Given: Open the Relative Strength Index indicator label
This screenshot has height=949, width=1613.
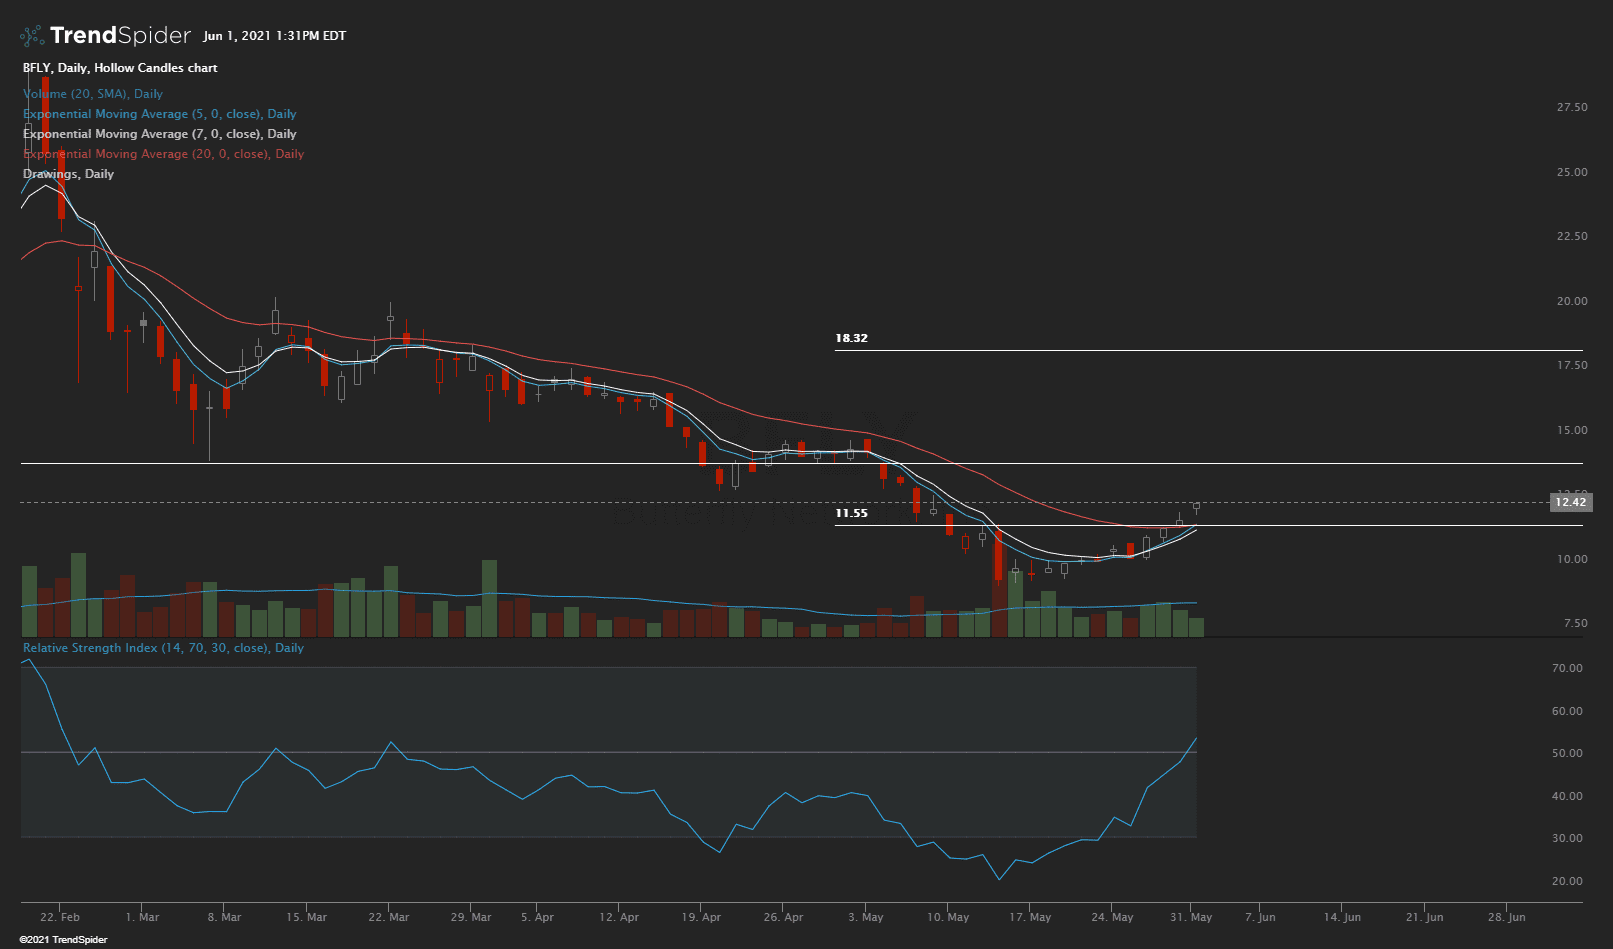Looking at the screenshot, I should tap(163, 648).
